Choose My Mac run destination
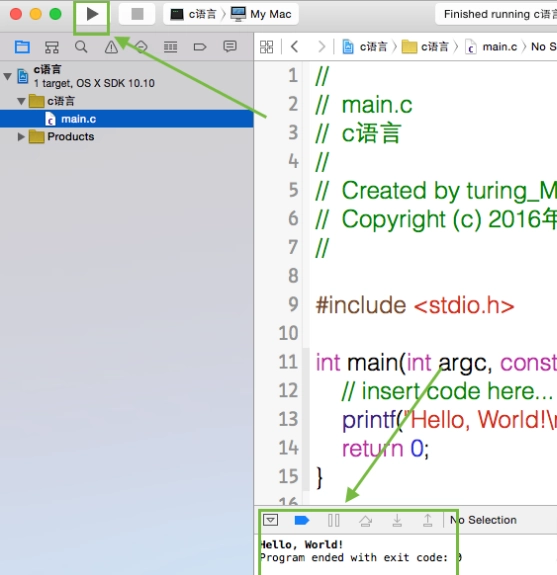 [x=261, y=14]
